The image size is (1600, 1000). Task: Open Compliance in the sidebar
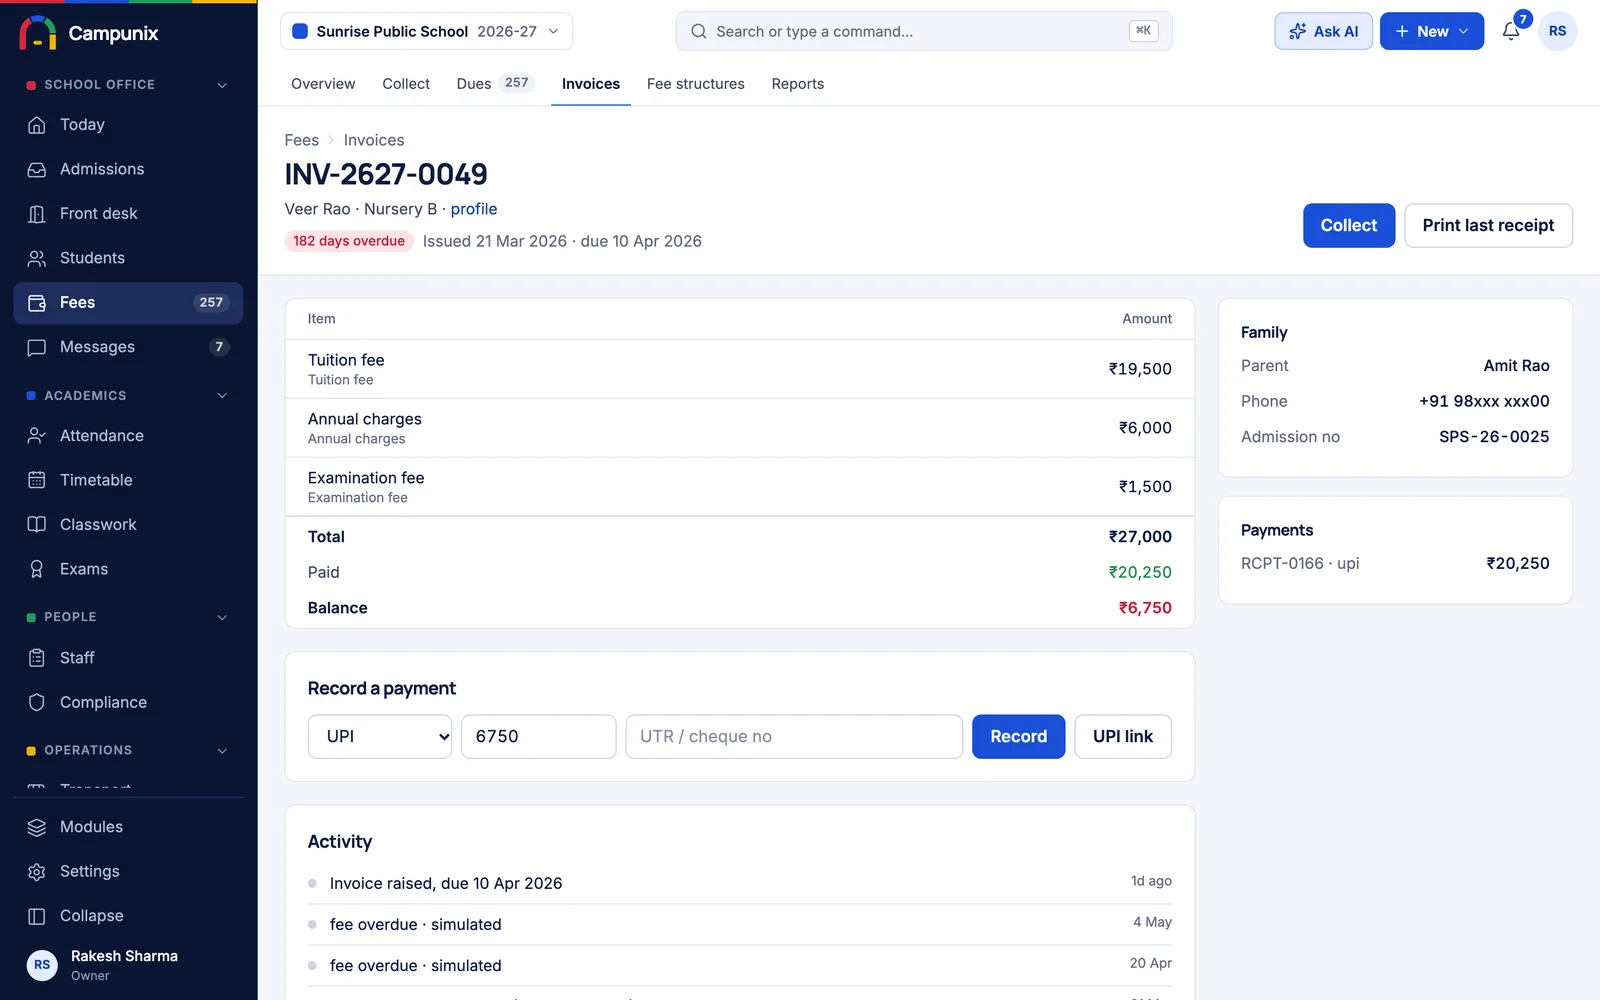click(x=128, y=703)
